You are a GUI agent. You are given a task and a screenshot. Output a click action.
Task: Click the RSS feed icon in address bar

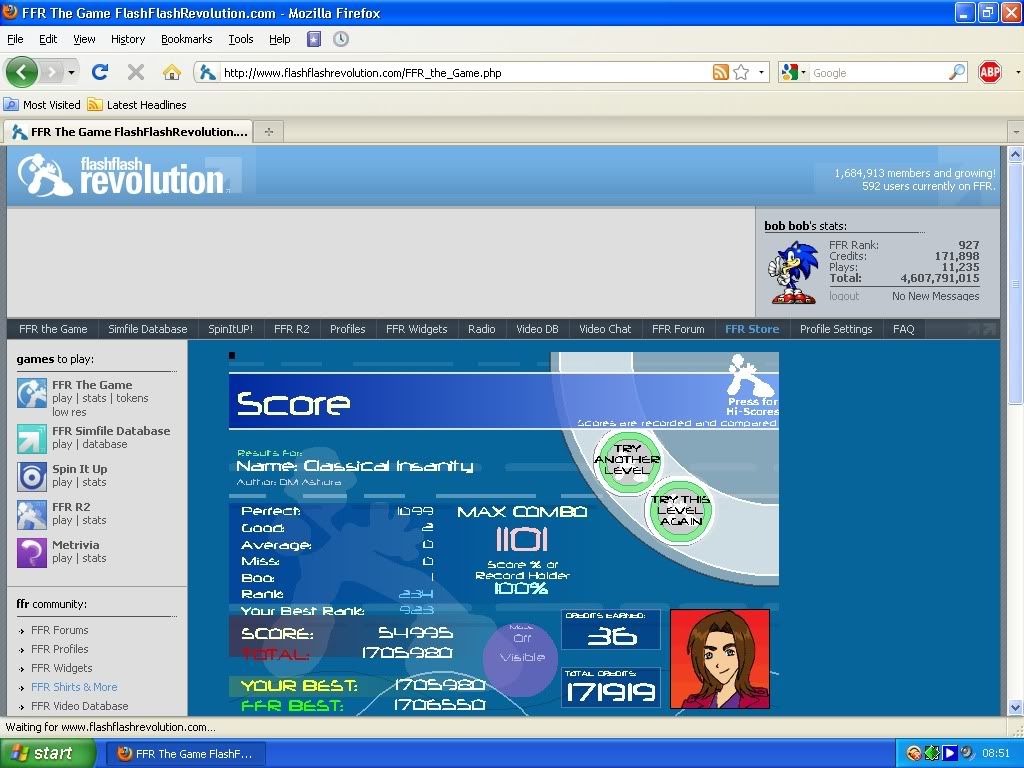click(720, 72)
